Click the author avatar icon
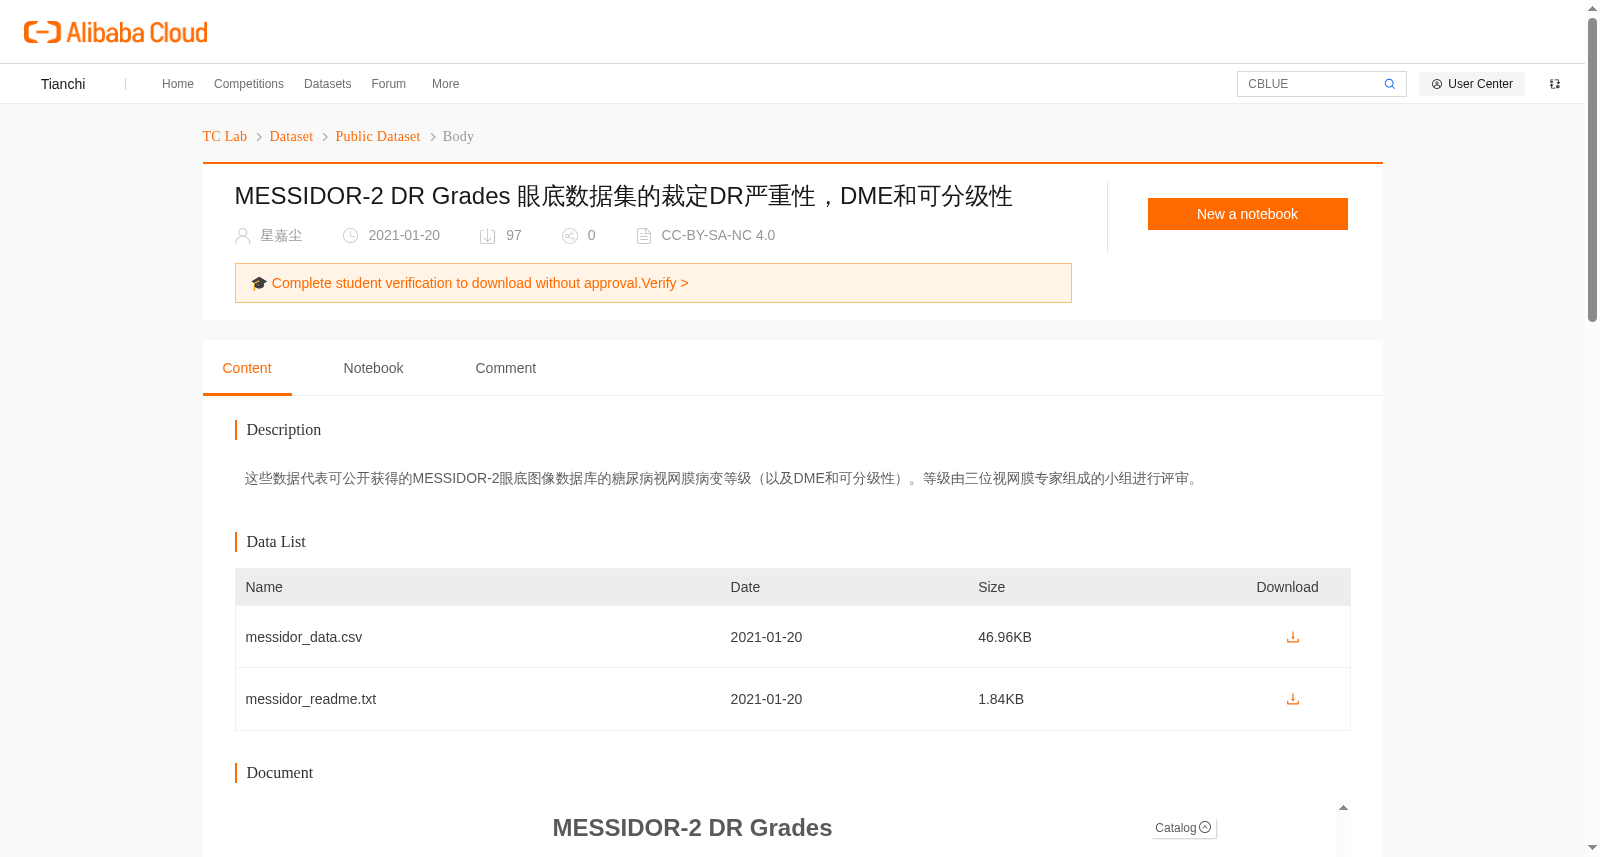1600x857 pixels. [x=242, y=236]
